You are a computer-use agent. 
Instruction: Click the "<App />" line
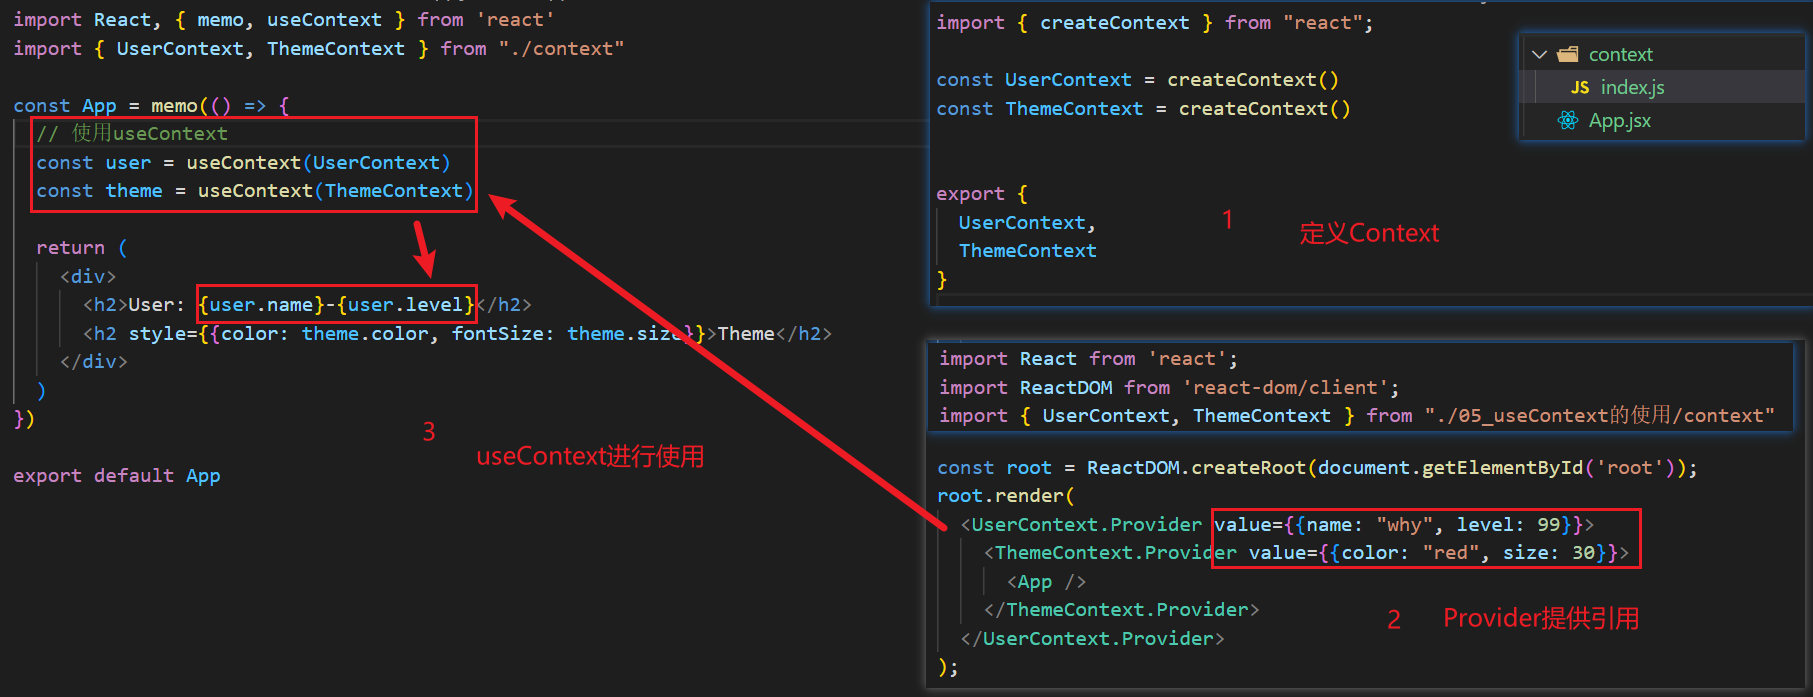click(1046, 582)
